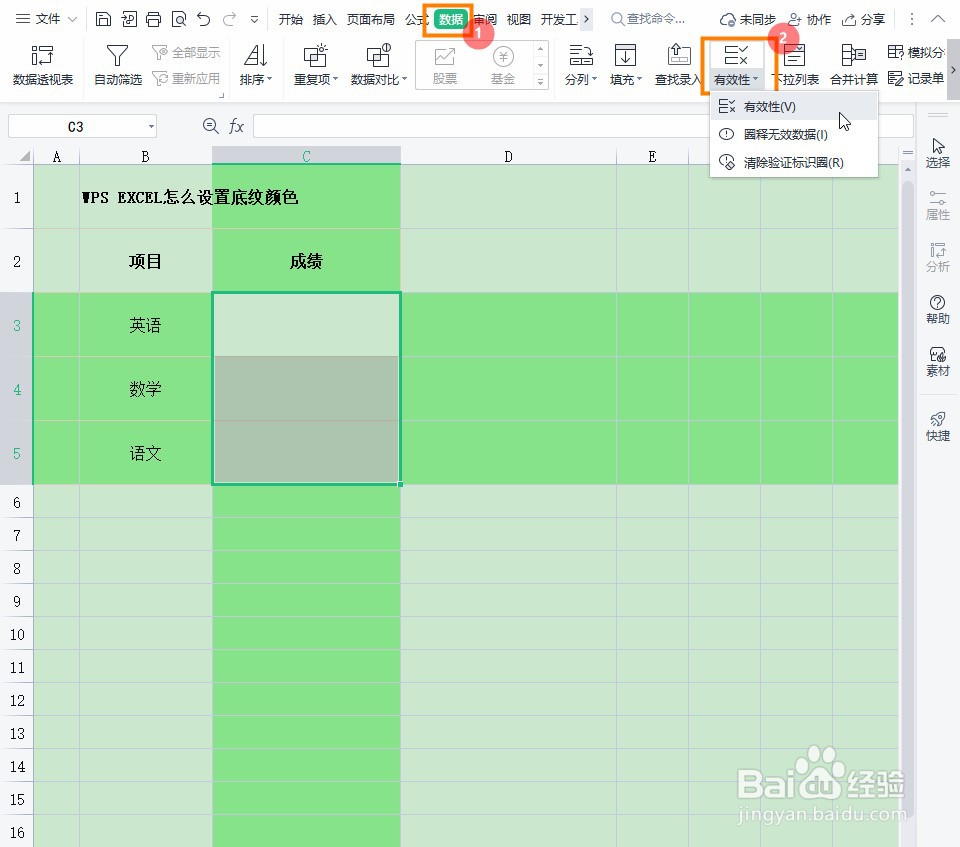
Task: Click the export to PDF icon
Action: (129, 20)
